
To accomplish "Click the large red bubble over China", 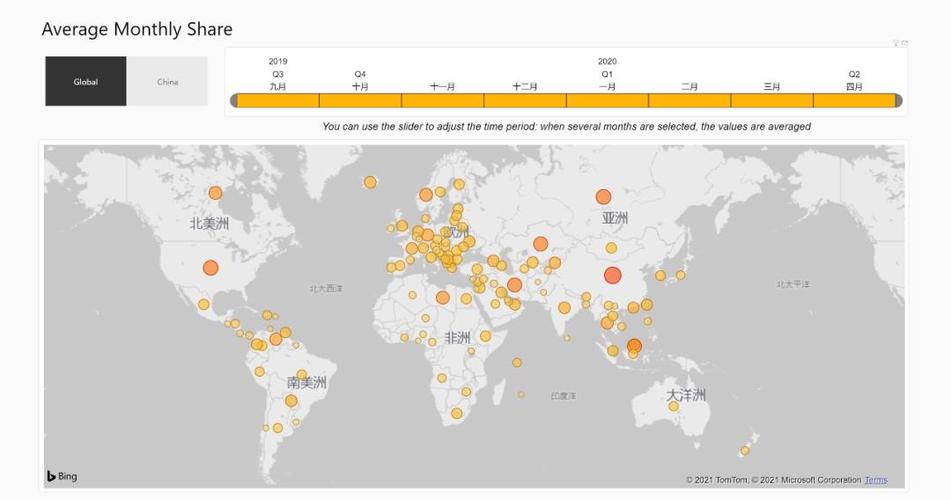I will tap(613, 275).
